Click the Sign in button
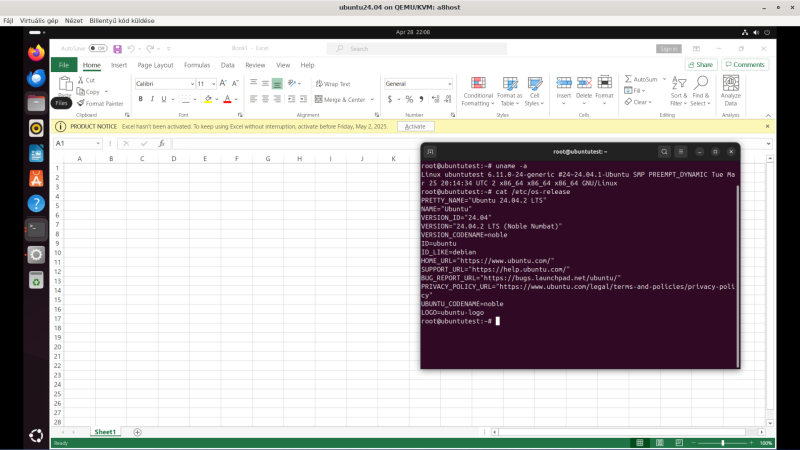This screenshot has width=800, height=450. click(x=668, y=49)
